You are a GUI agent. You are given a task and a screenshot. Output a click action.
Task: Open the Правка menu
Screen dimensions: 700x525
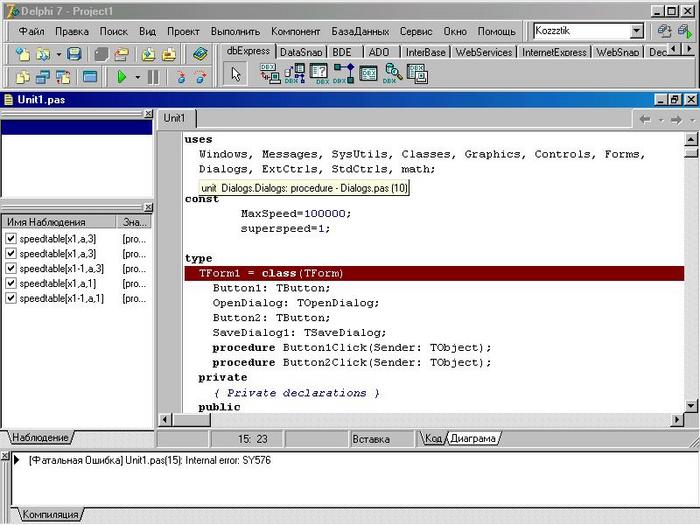click(x=72, y=32)
